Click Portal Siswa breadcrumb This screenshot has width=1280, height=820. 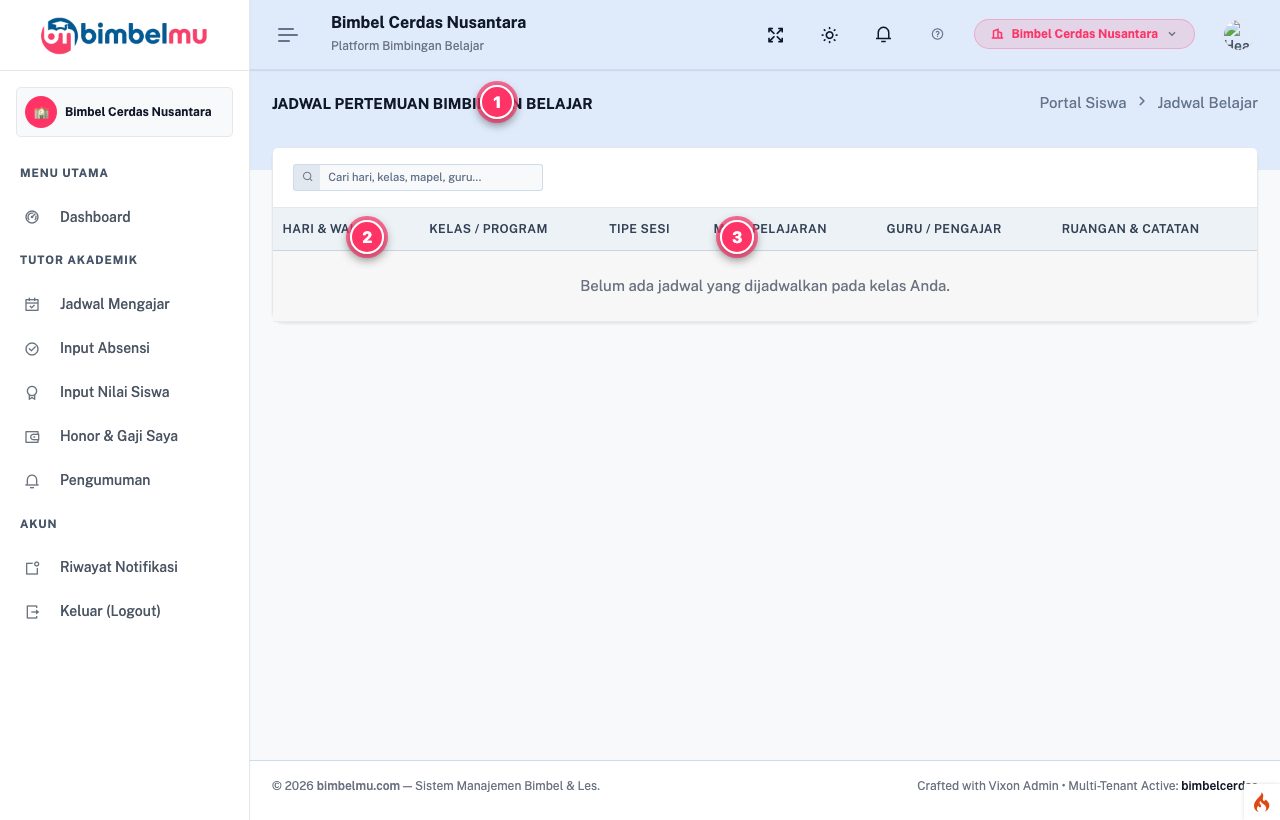point(1083,103)
